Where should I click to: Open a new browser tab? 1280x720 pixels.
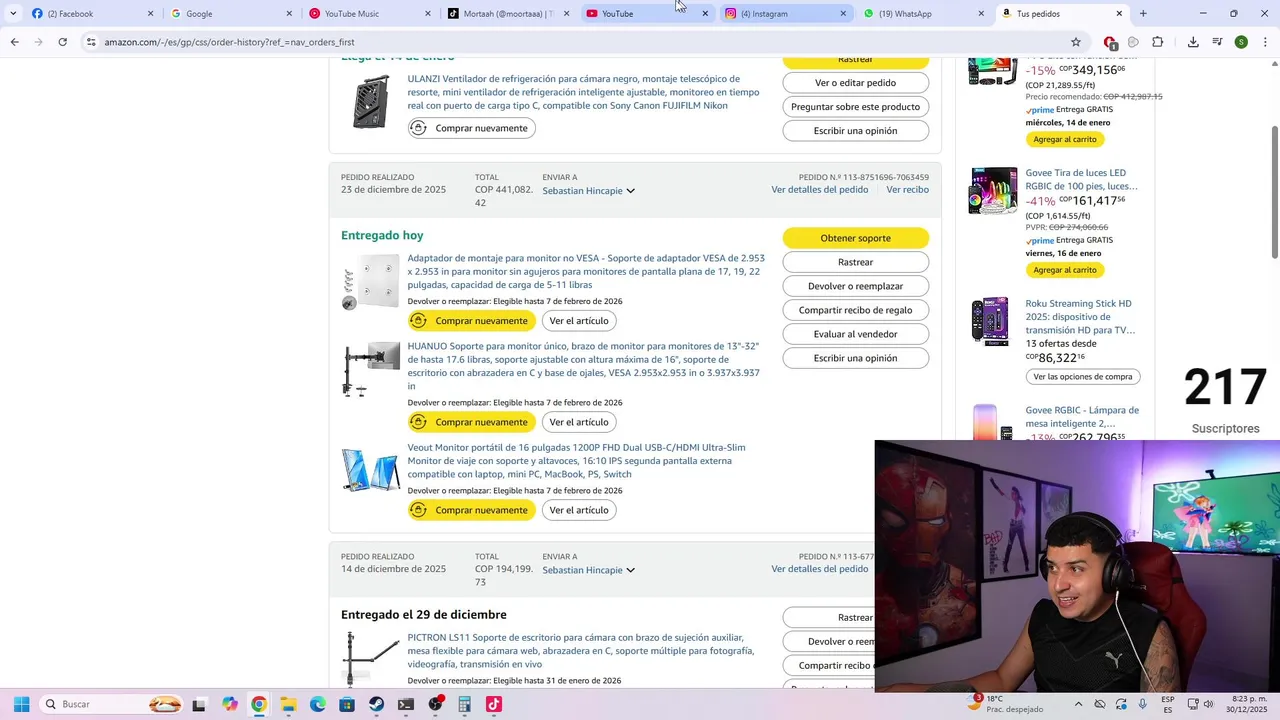1143,13
